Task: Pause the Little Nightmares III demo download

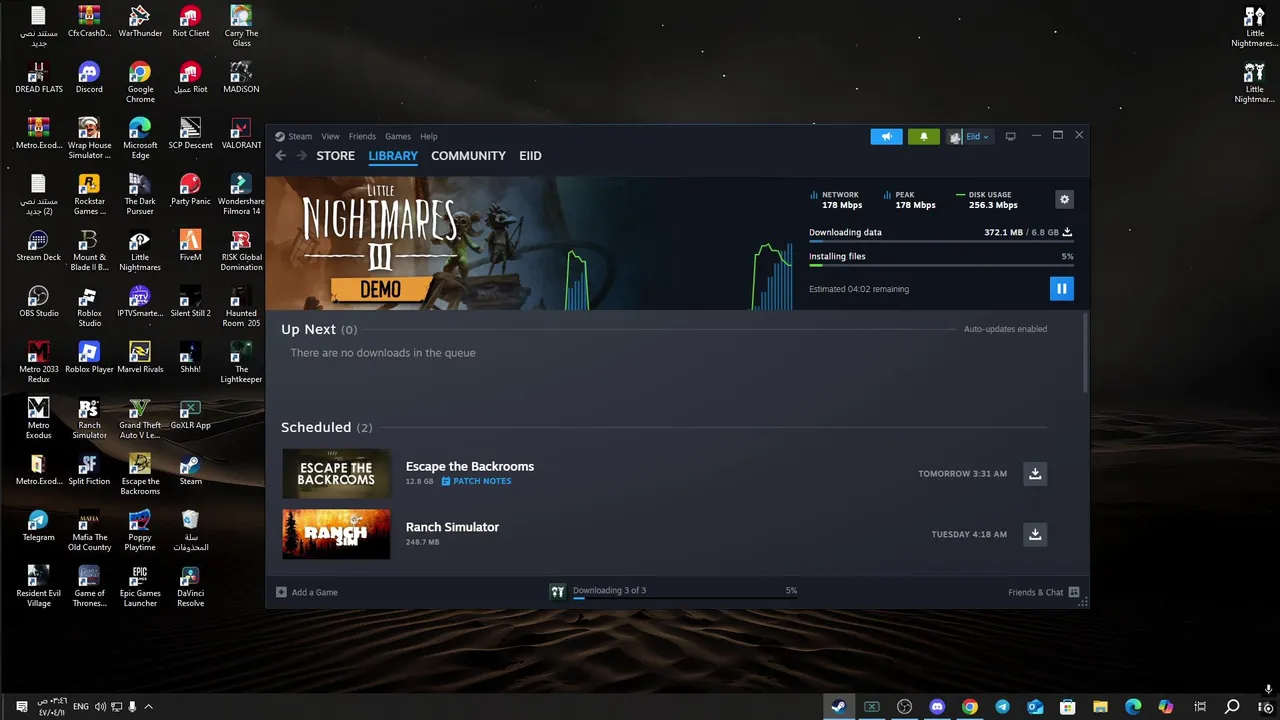Action: 1061,289
